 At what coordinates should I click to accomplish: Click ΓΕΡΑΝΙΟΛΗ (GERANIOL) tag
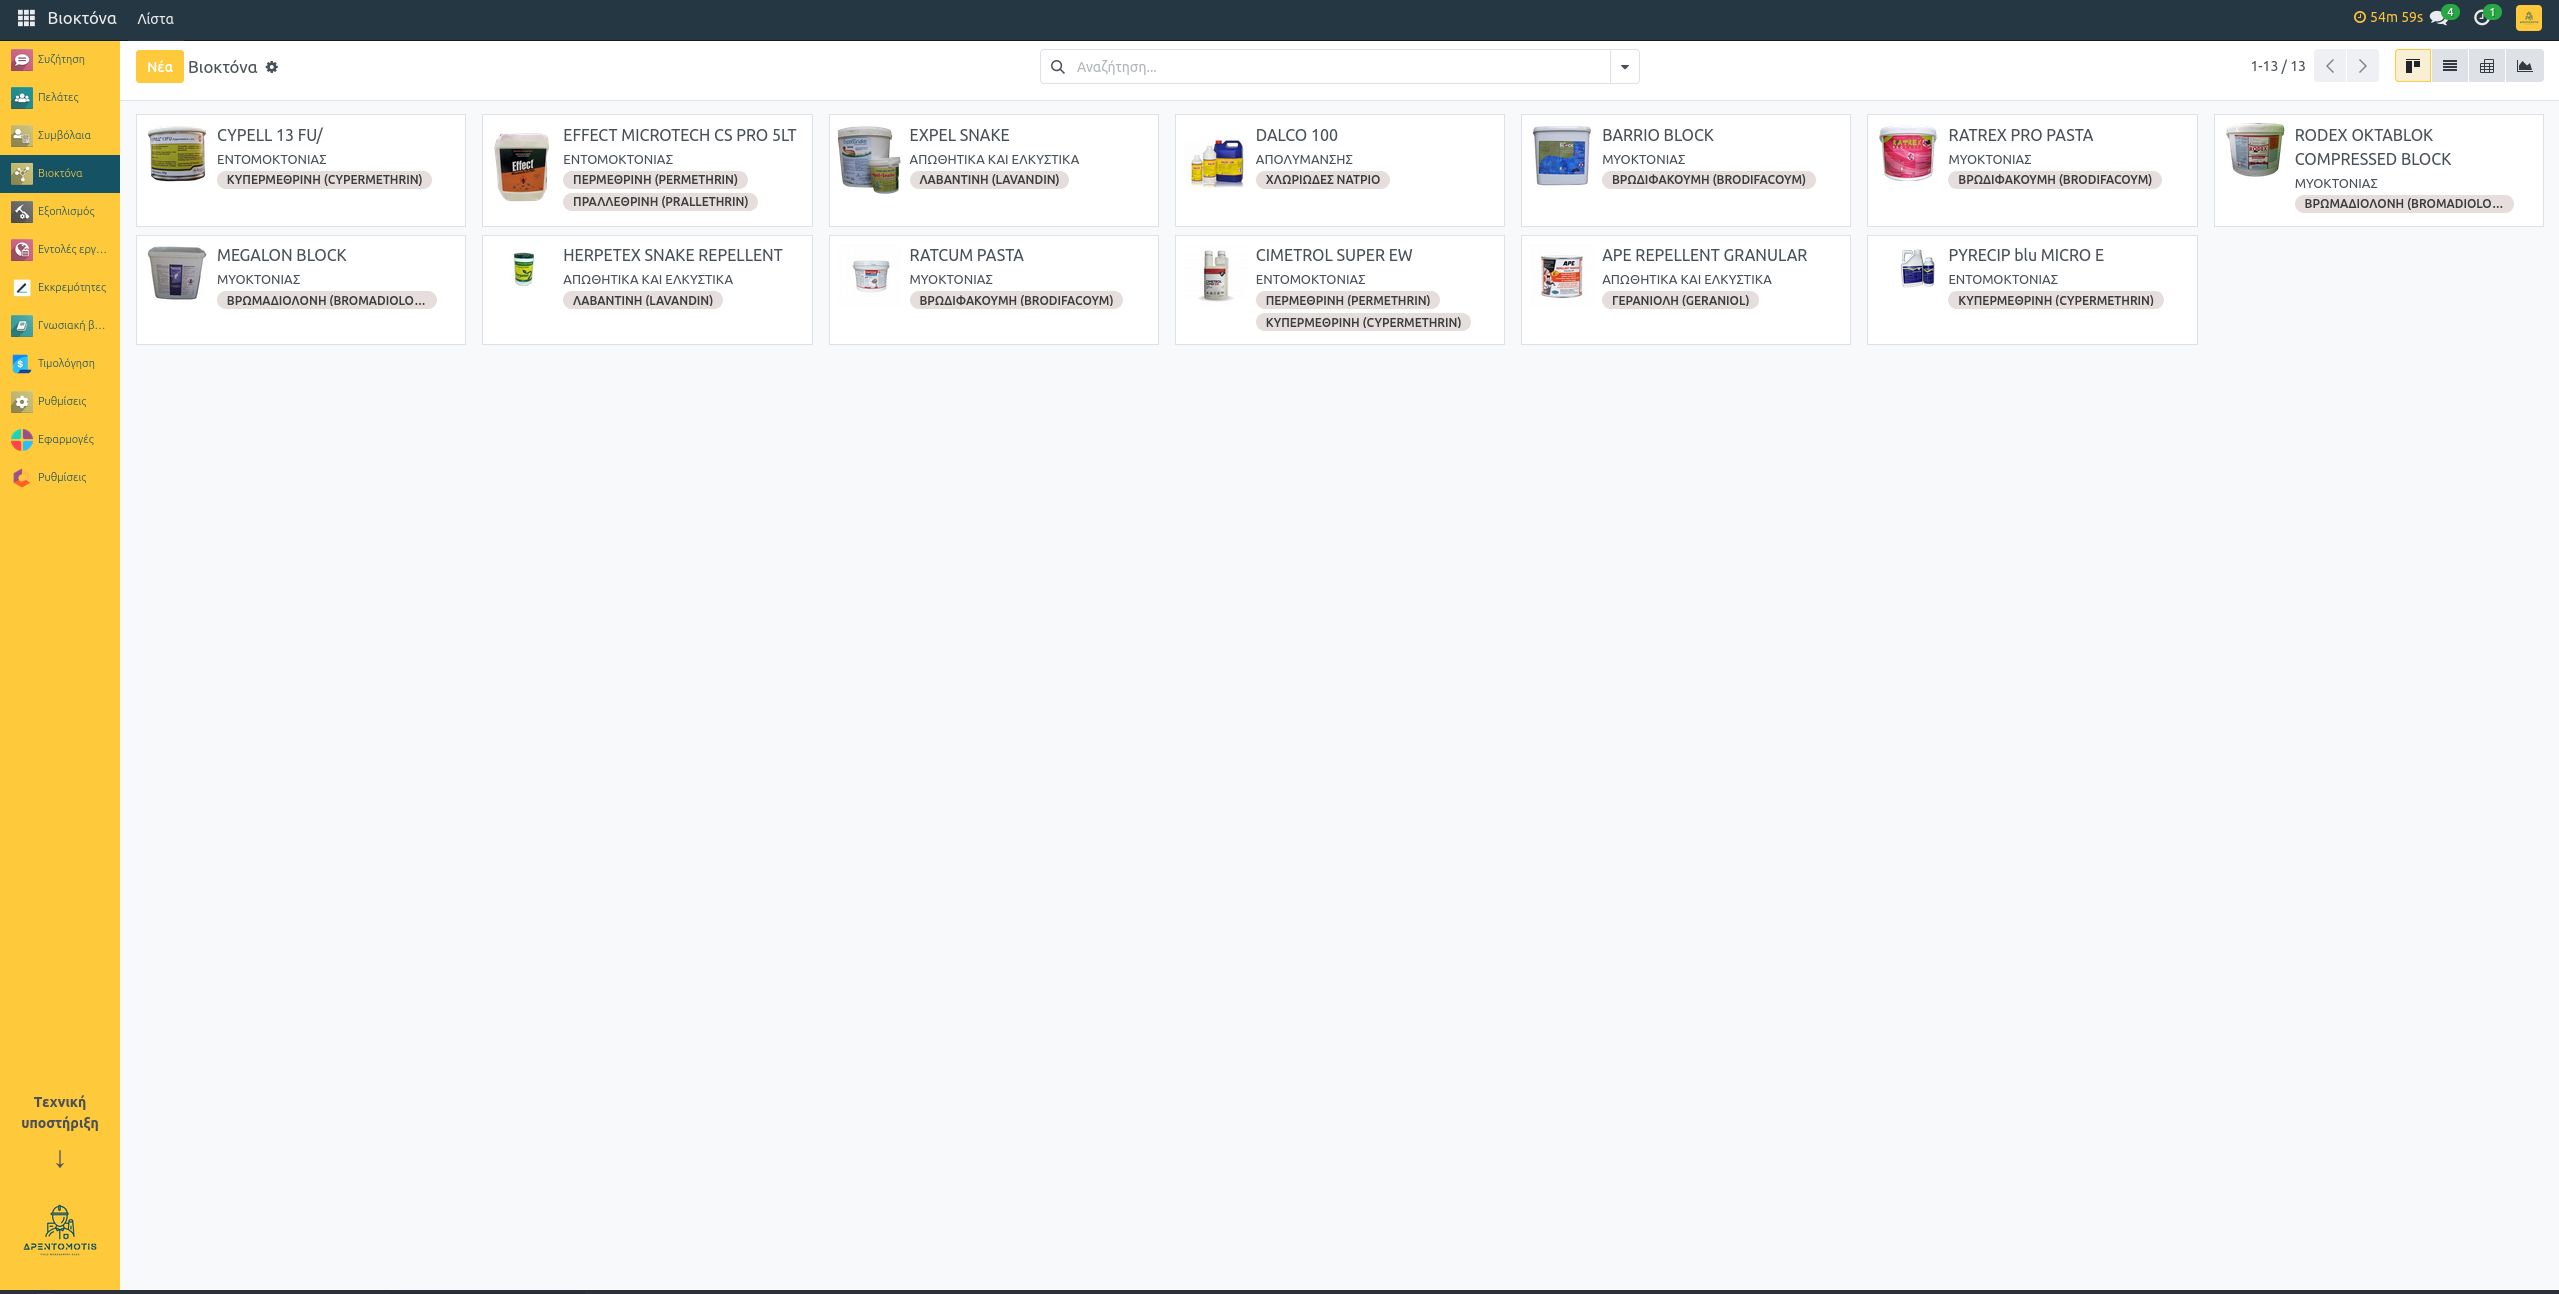pyautogui.click(x=1680, y=300)
